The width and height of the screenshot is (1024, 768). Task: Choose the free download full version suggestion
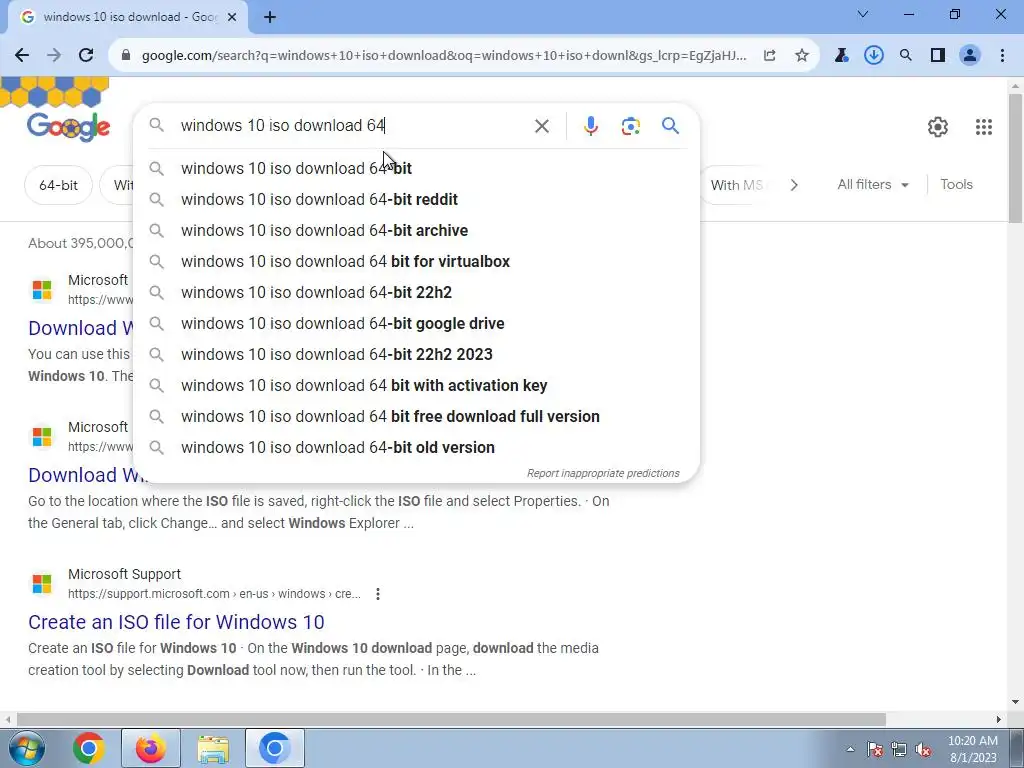tap(417, 417)
